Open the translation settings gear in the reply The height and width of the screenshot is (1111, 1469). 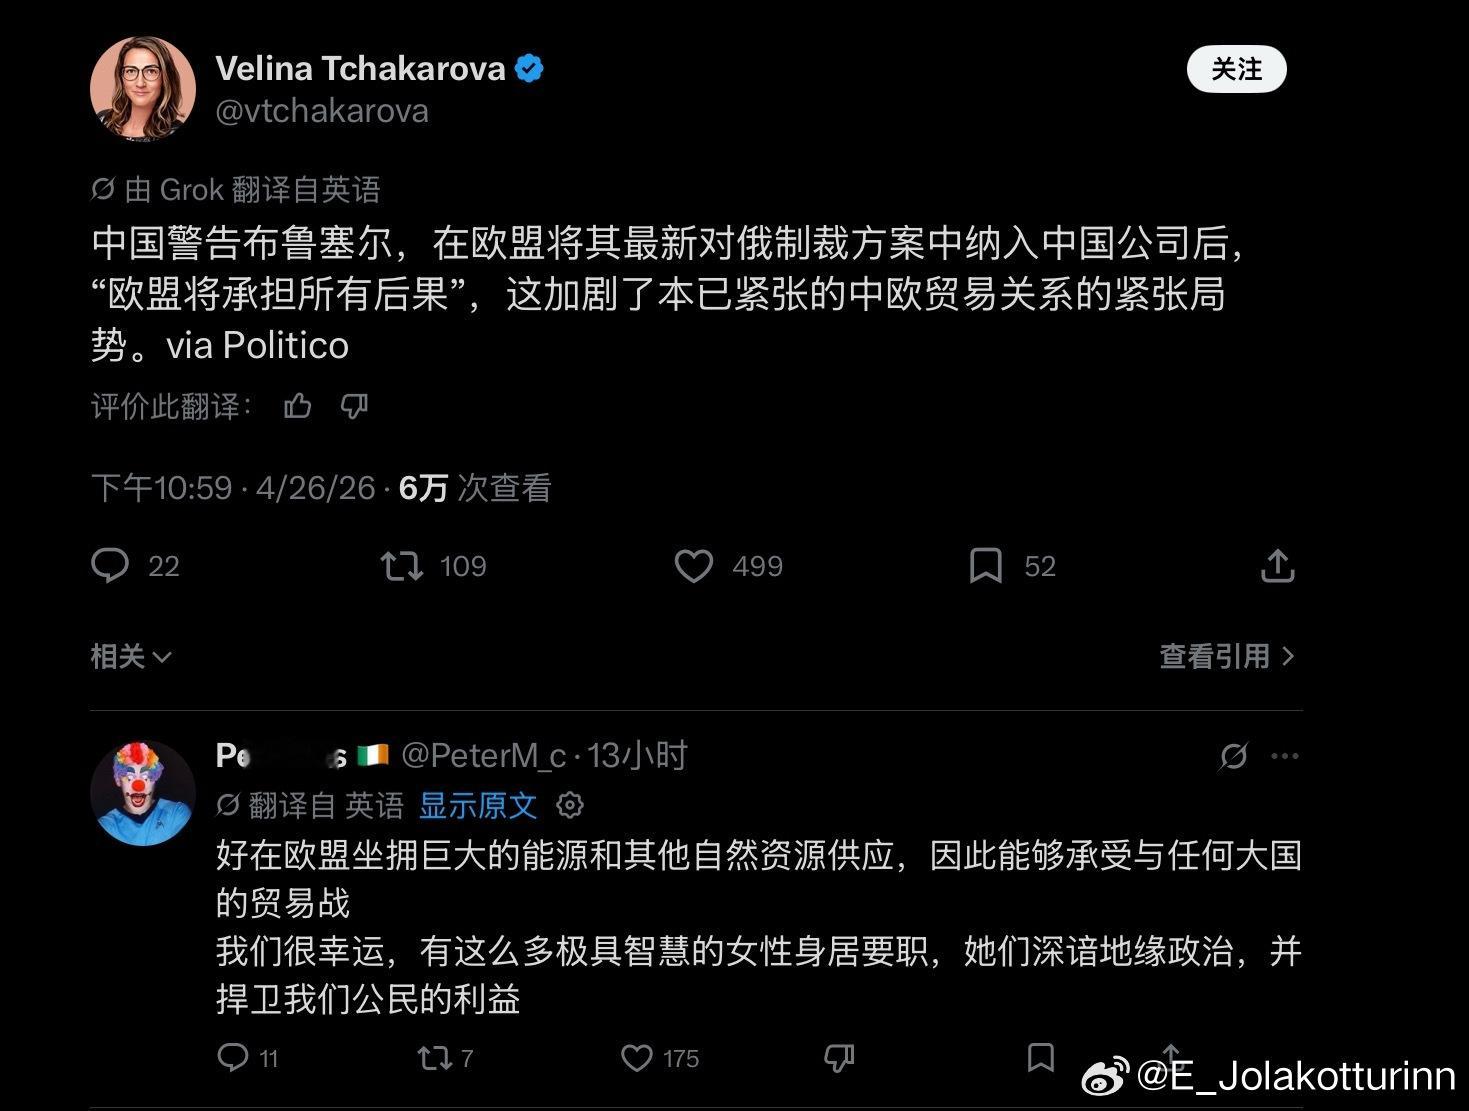570,805
